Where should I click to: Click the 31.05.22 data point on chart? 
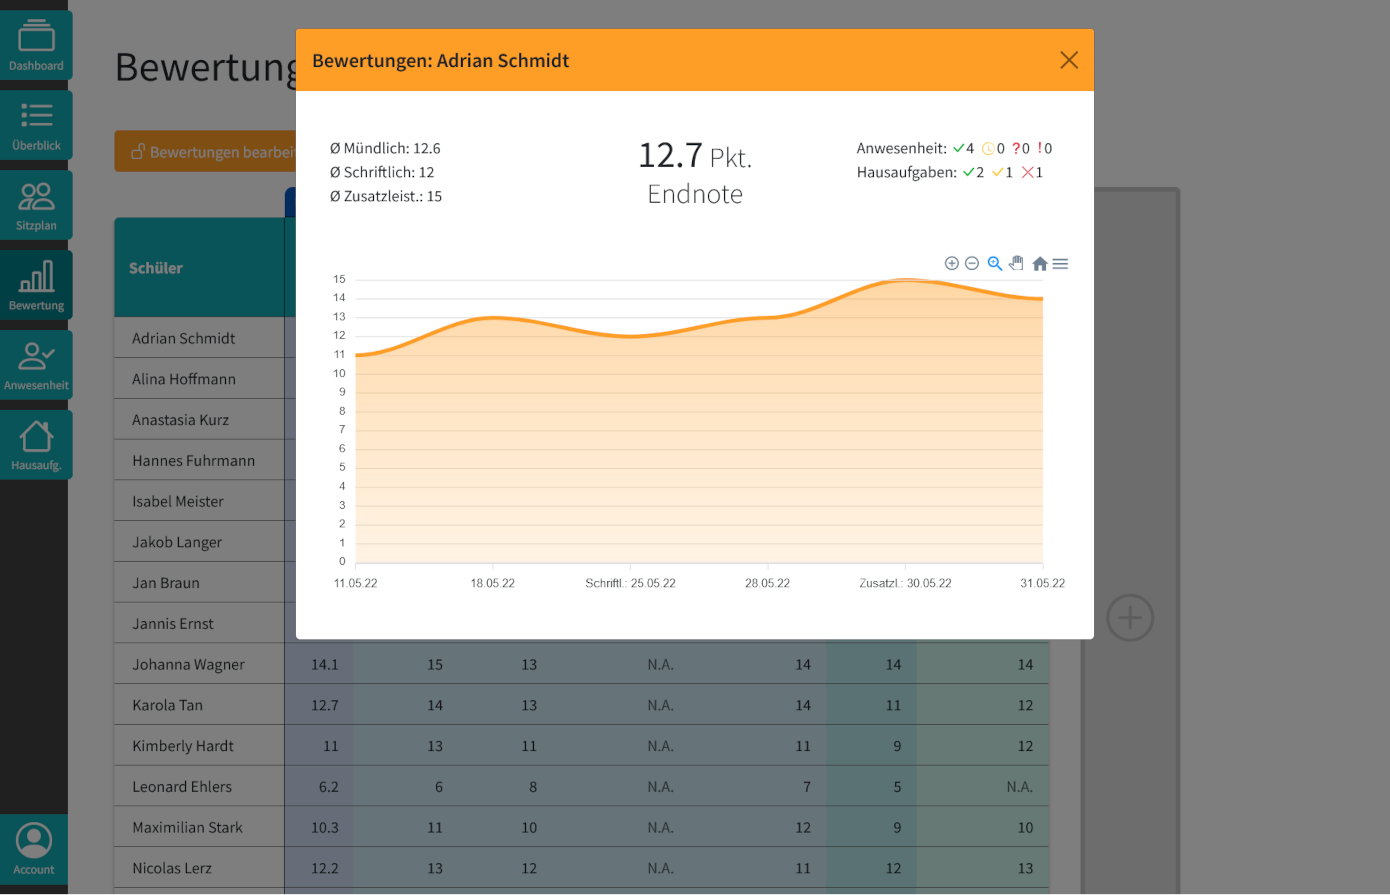pyautogui.click(x=1042, y=299)
